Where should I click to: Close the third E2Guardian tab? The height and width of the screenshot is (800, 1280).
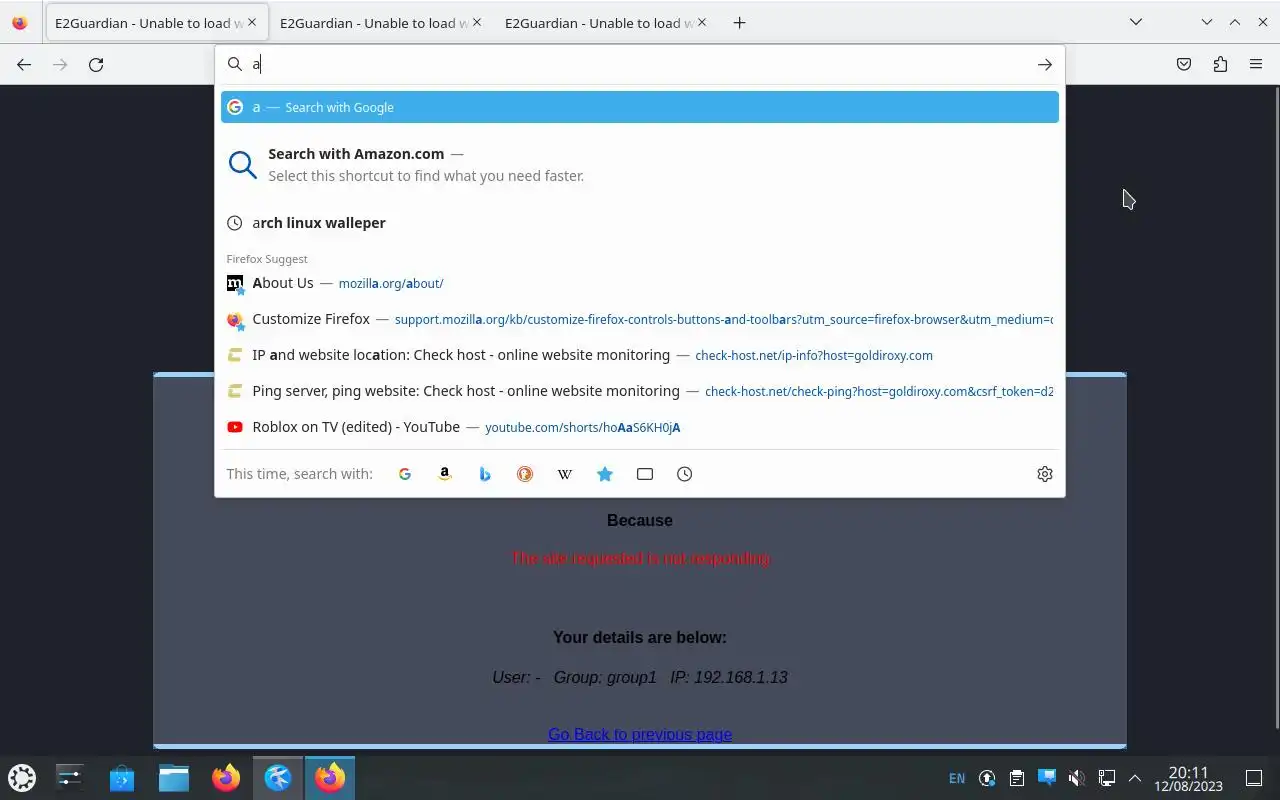[x=701, y=22]
